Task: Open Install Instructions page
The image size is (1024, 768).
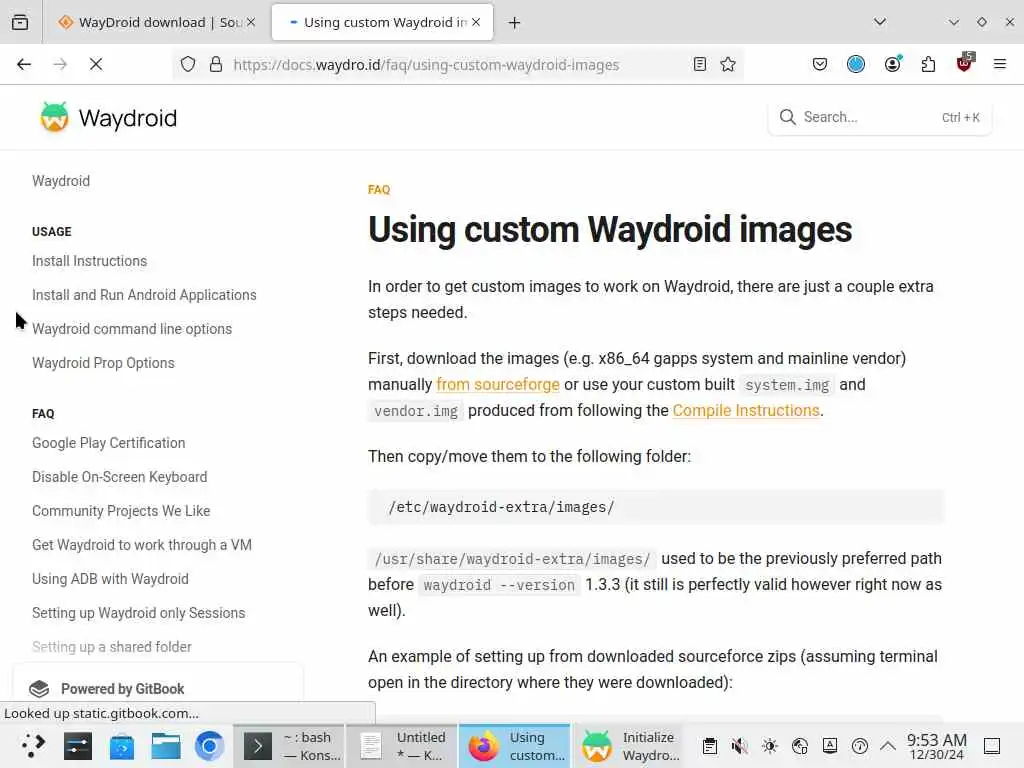Action: point(89,261)
